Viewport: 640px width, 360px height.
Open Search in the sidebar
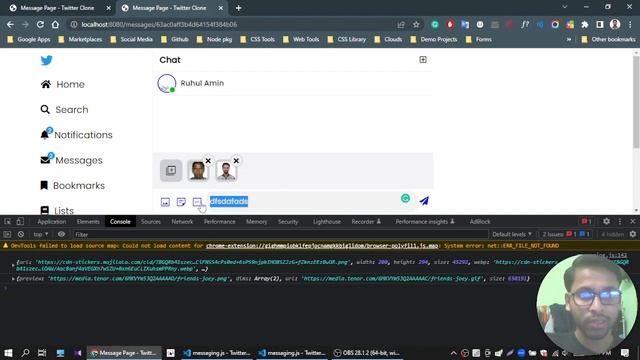point(64,109)
